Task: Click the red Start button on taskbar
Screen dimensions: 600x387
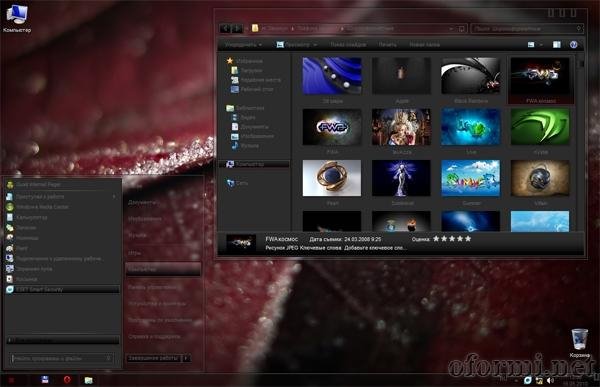Action: click(x=11, y=380)
